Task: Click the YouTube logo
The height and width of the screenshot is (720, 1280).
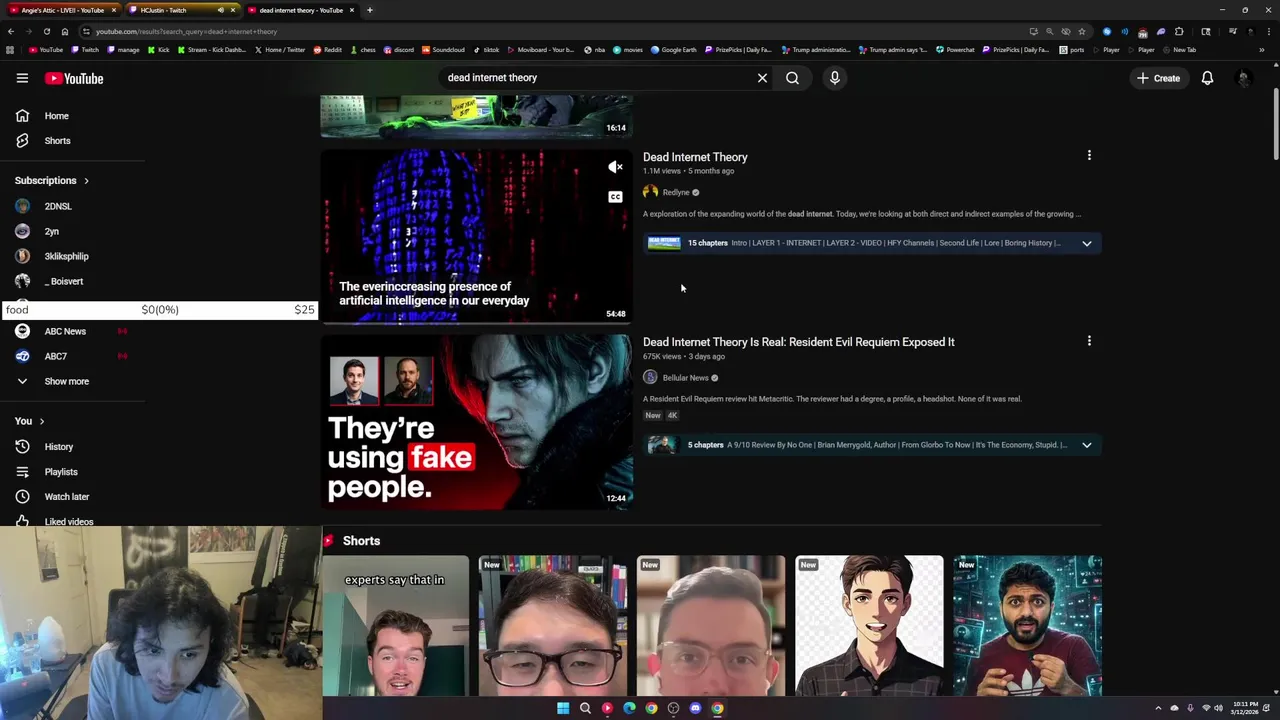Action: coord(74,78)
